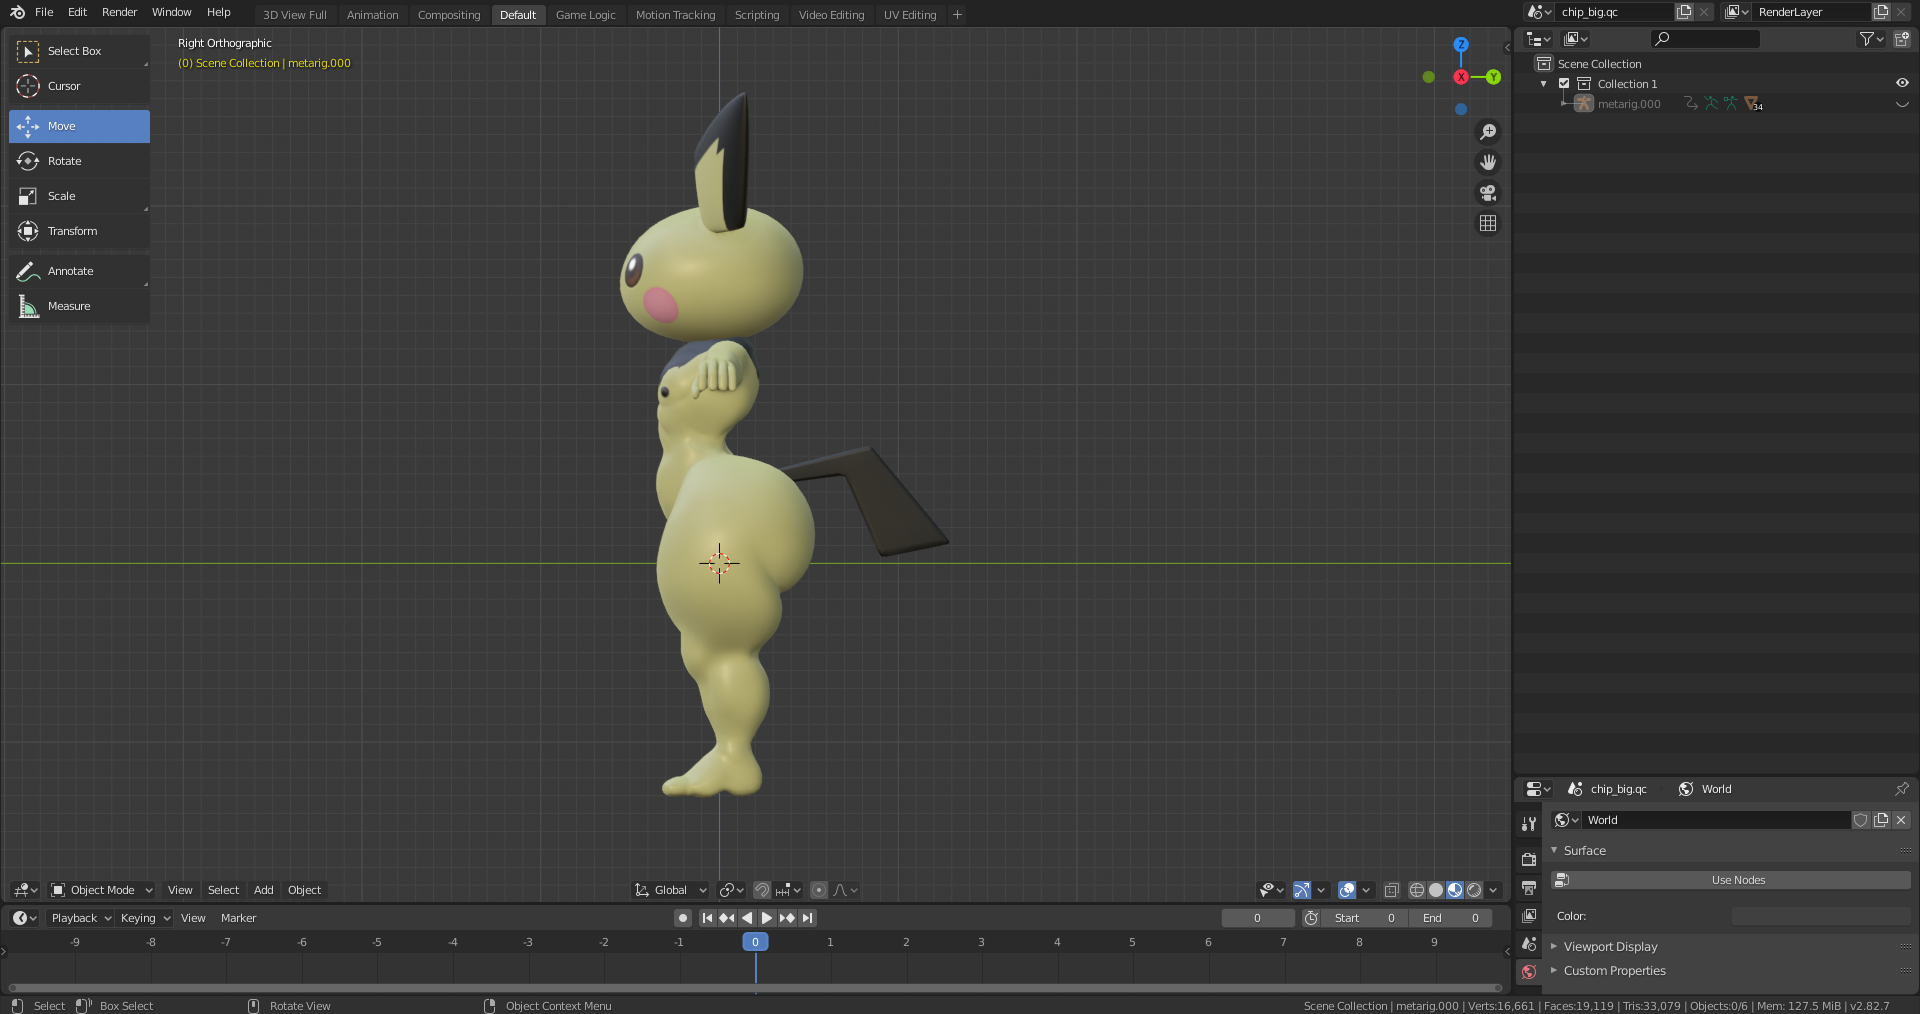Play the animation forward
Screen dimensions: 1920x1014
(766, 918)
